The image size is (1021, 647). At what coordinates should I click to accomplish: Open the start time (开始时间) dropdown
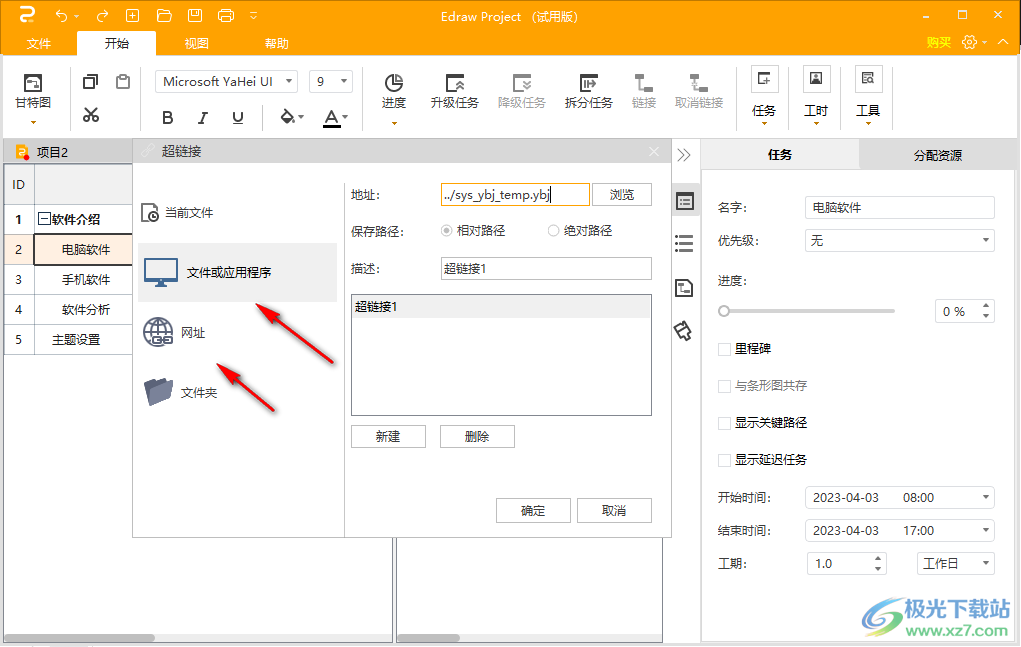pyautogui.click(x=986, y=498)
